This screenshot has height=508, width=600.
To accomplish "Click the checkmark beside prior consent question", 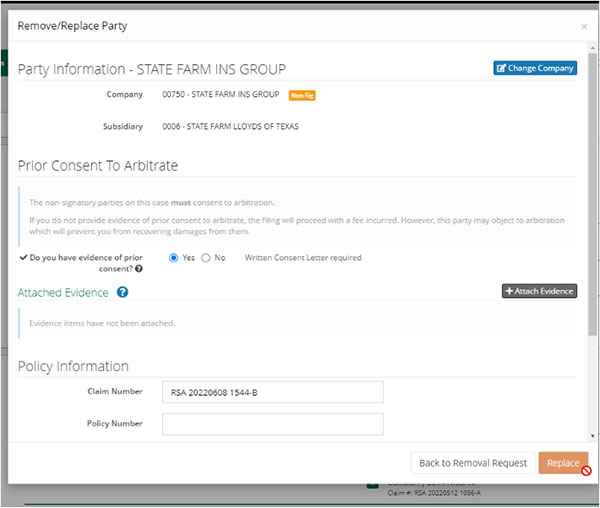I will [x=23, y=257].
